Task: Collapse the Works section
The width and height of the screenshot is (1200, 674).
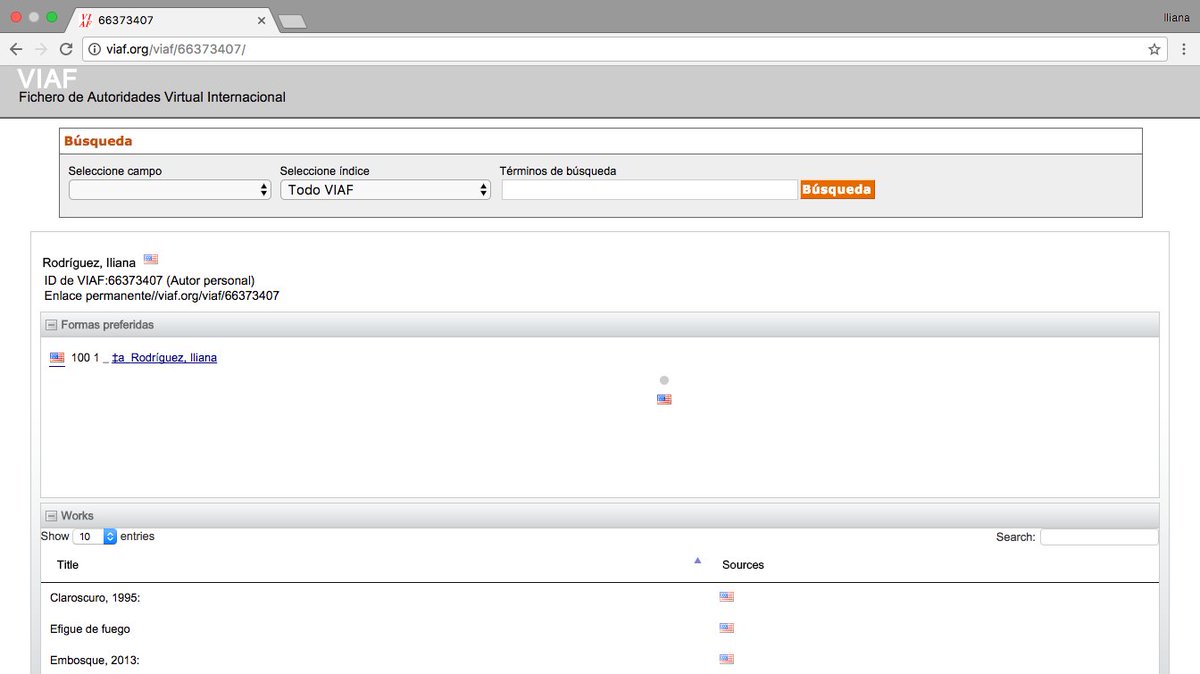Action: [51, 516]
